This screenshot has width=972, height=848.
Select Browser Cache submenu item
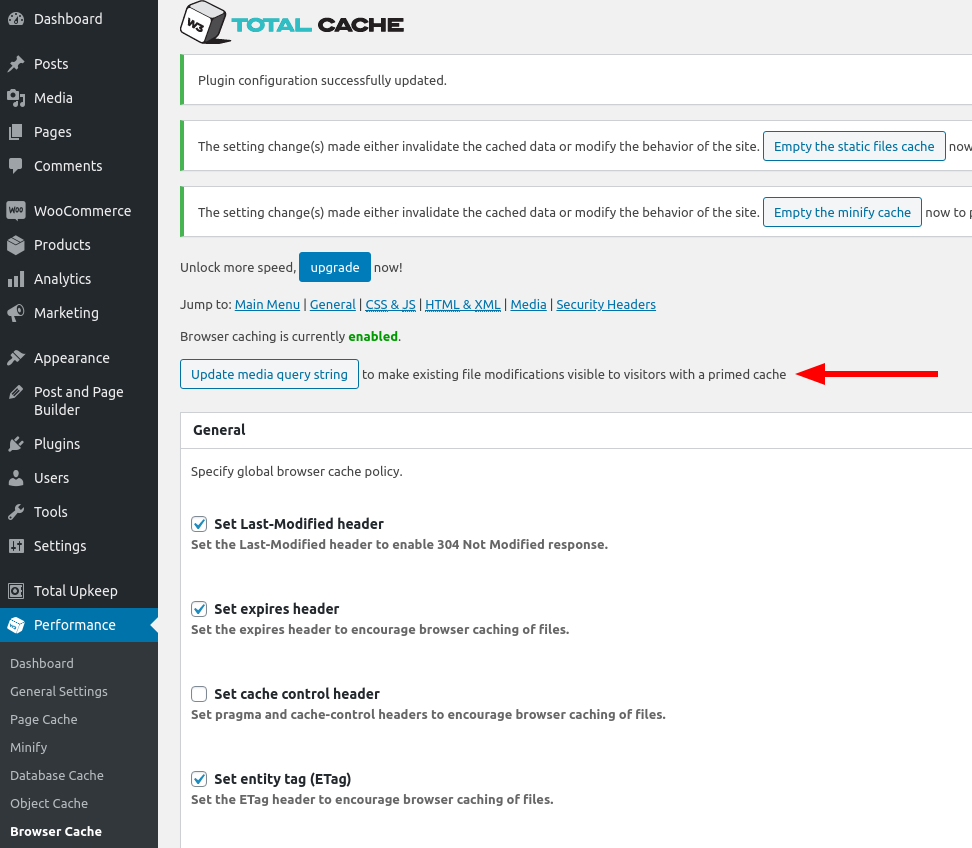coord(56,831)
